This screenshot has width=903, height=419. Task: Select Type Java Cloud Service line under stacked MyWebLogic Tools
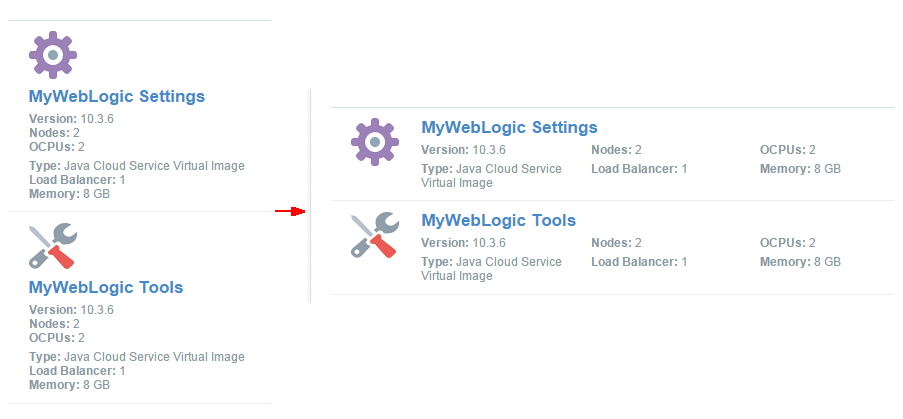(x=137, y=357)
